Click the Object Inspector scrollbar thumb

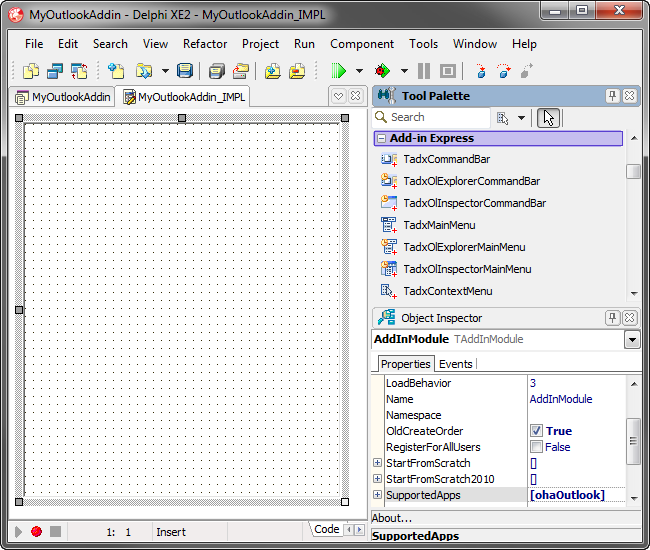[x=633, y=441]
